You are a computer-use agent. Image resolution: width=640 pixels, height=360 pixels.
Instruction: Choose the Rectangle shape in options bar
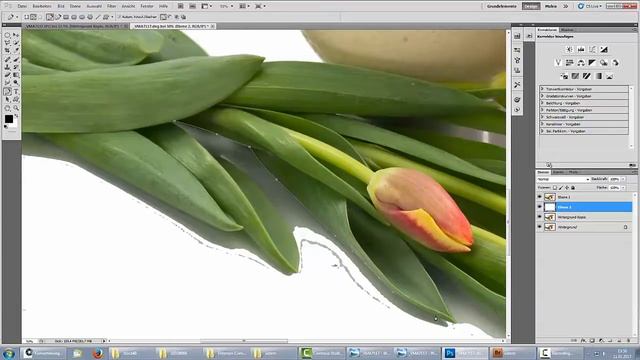[x=66, y=17]
